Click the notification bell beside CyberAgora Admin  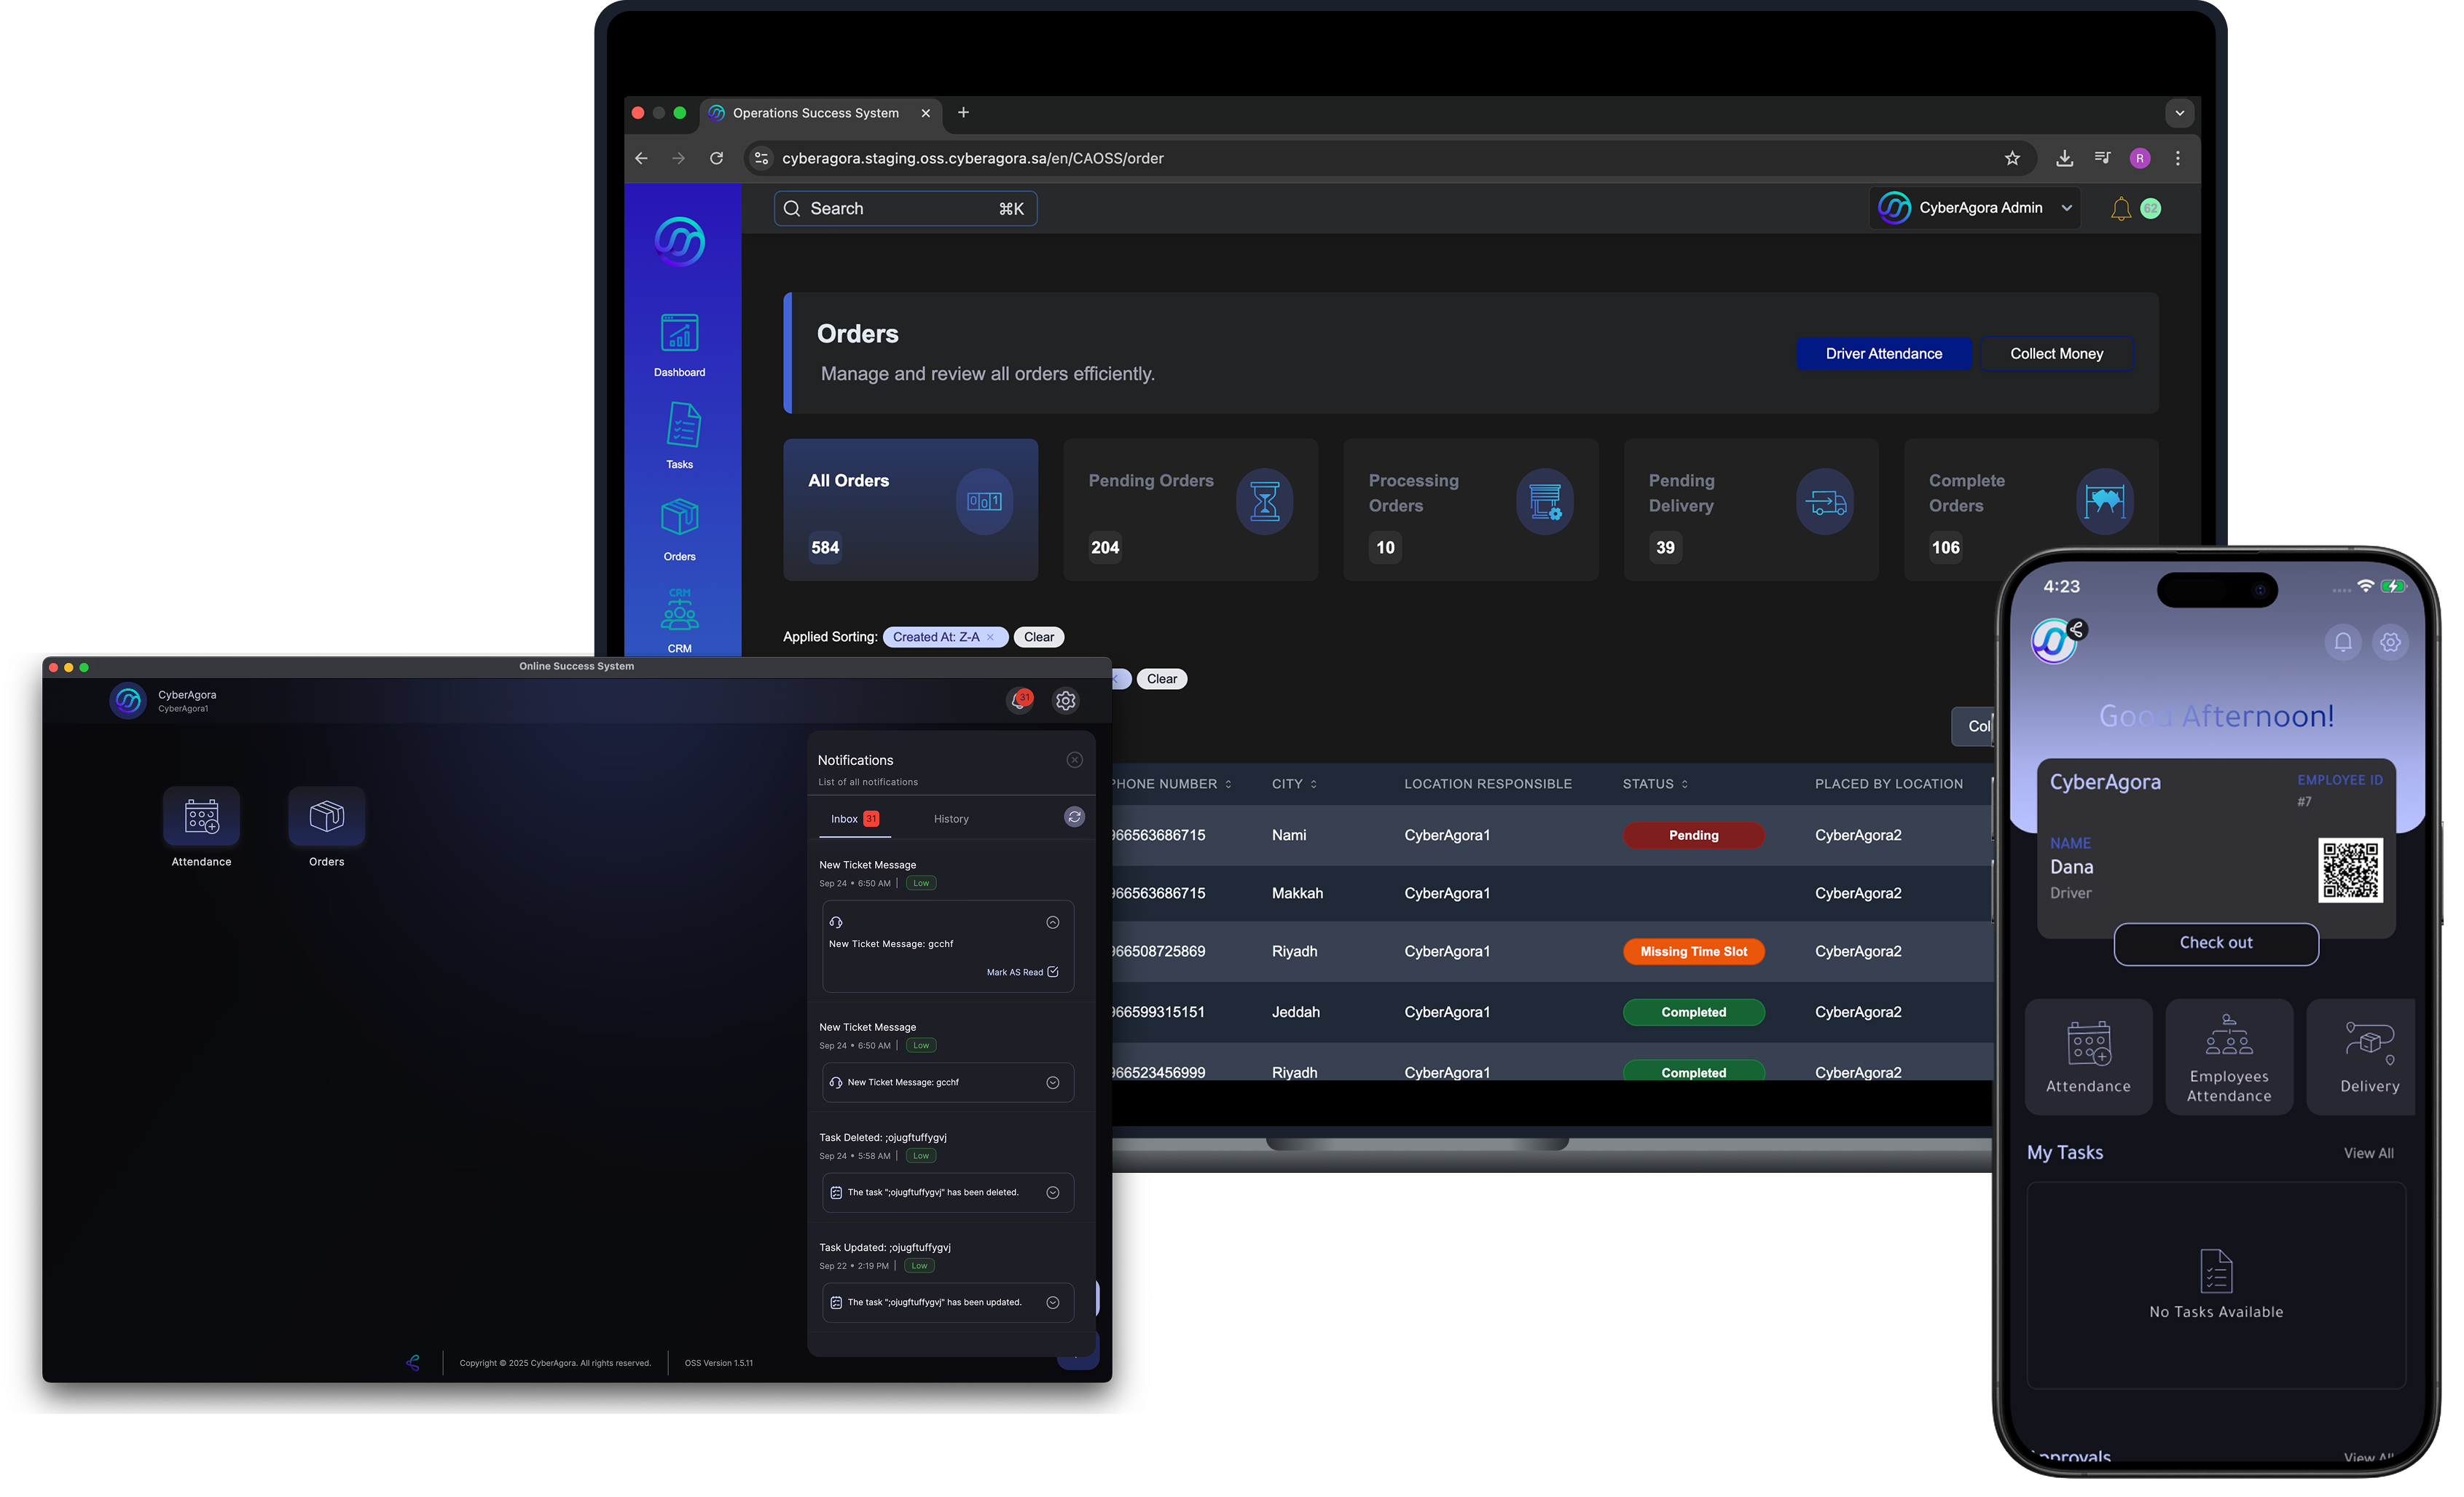(2120, 208)
